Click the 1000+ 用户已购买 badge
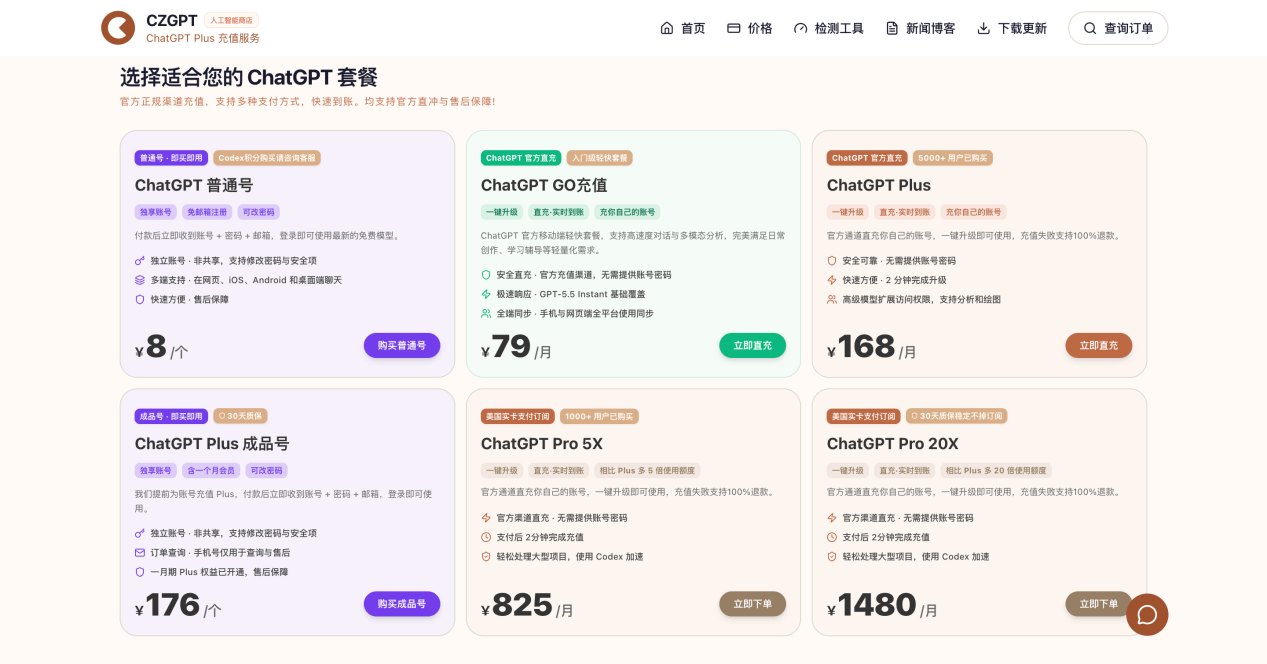This screenshot has width=1267, height=664. 599,416
